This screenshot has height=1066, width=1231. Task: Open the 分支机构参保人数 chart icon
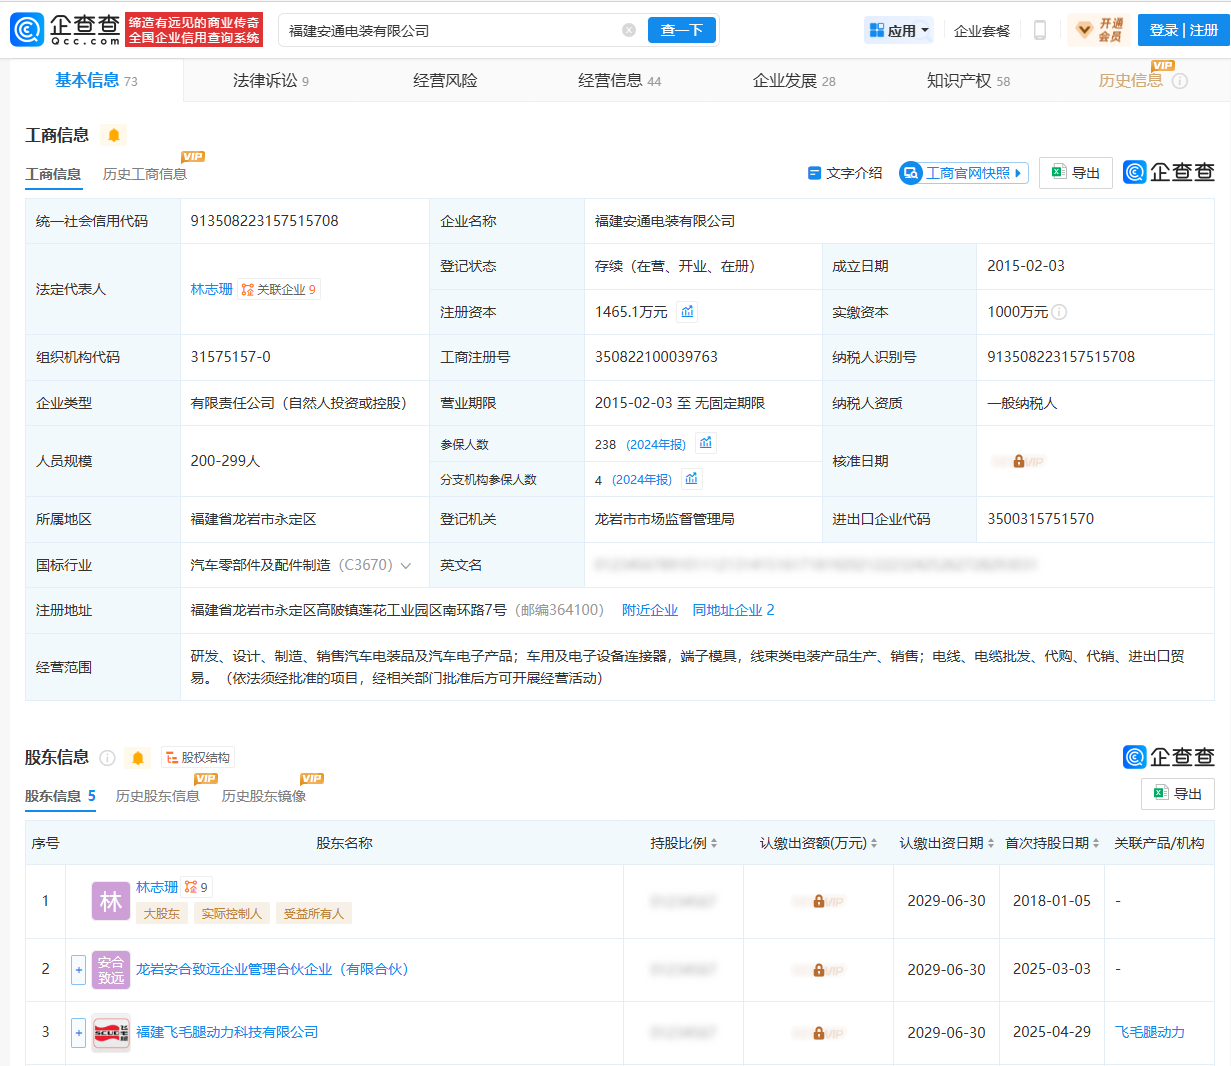[691, 479]
